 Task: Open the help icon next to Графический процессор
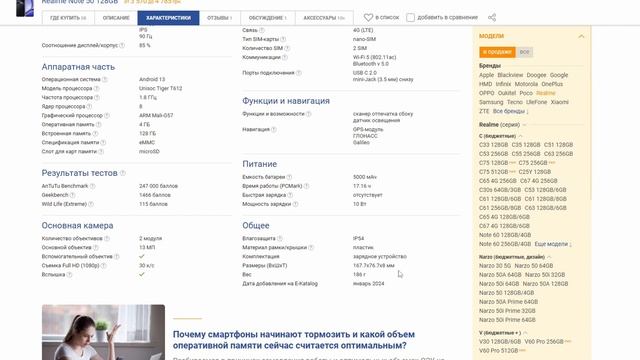point(107,115)
